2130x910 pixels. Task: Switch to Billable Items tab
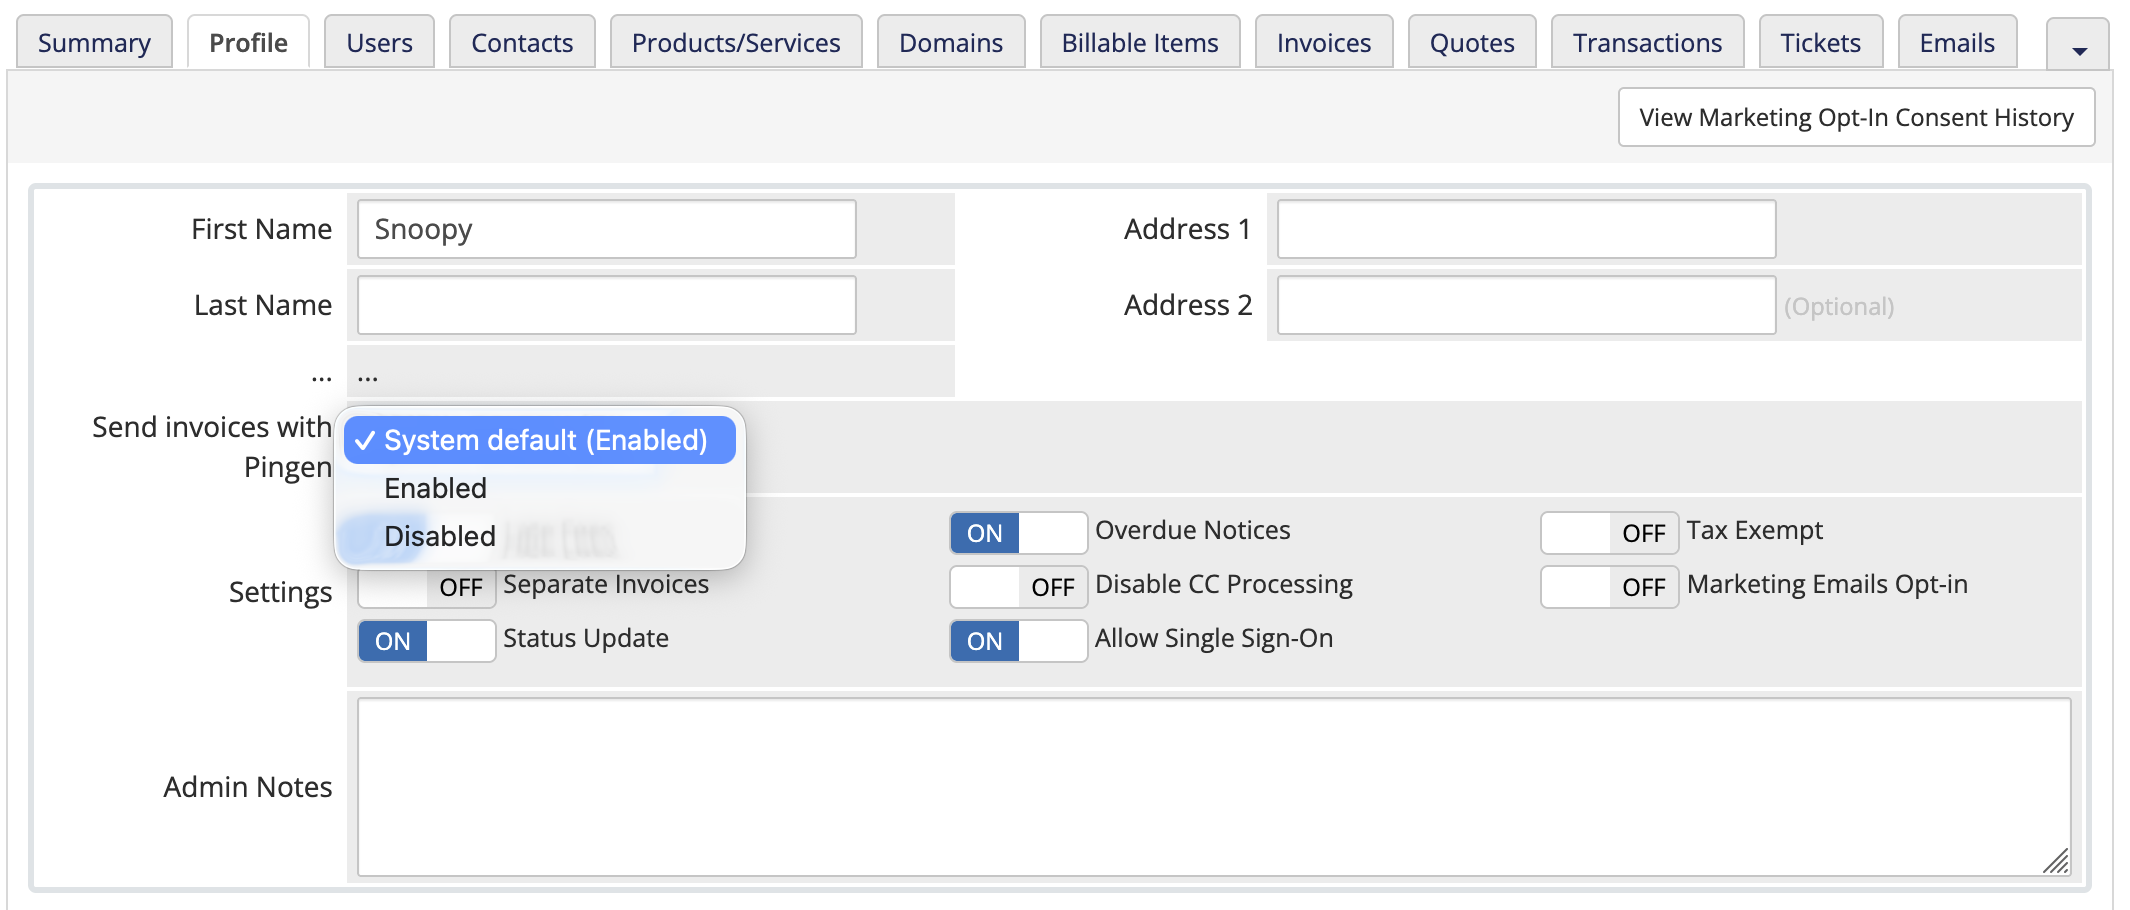[x=1140, y=42]
